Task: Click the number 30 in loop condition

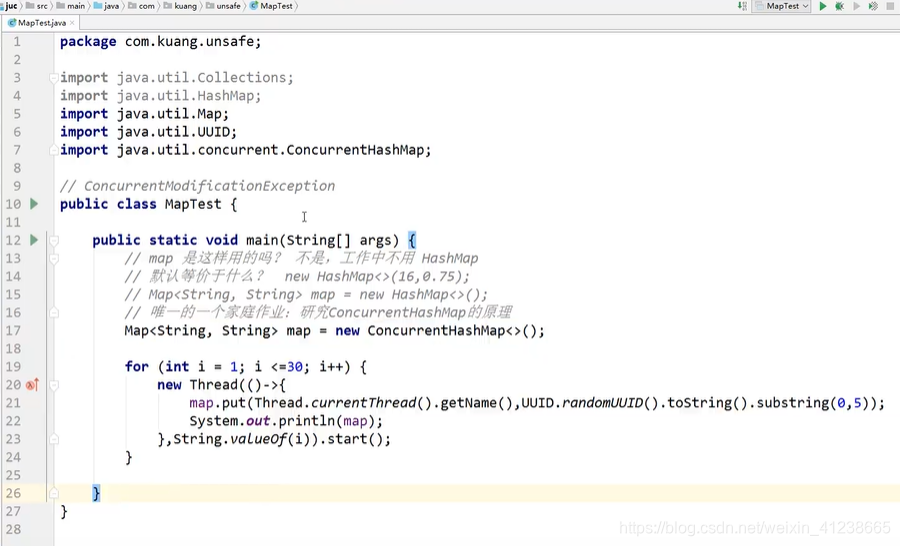Action: coord(294,367)
